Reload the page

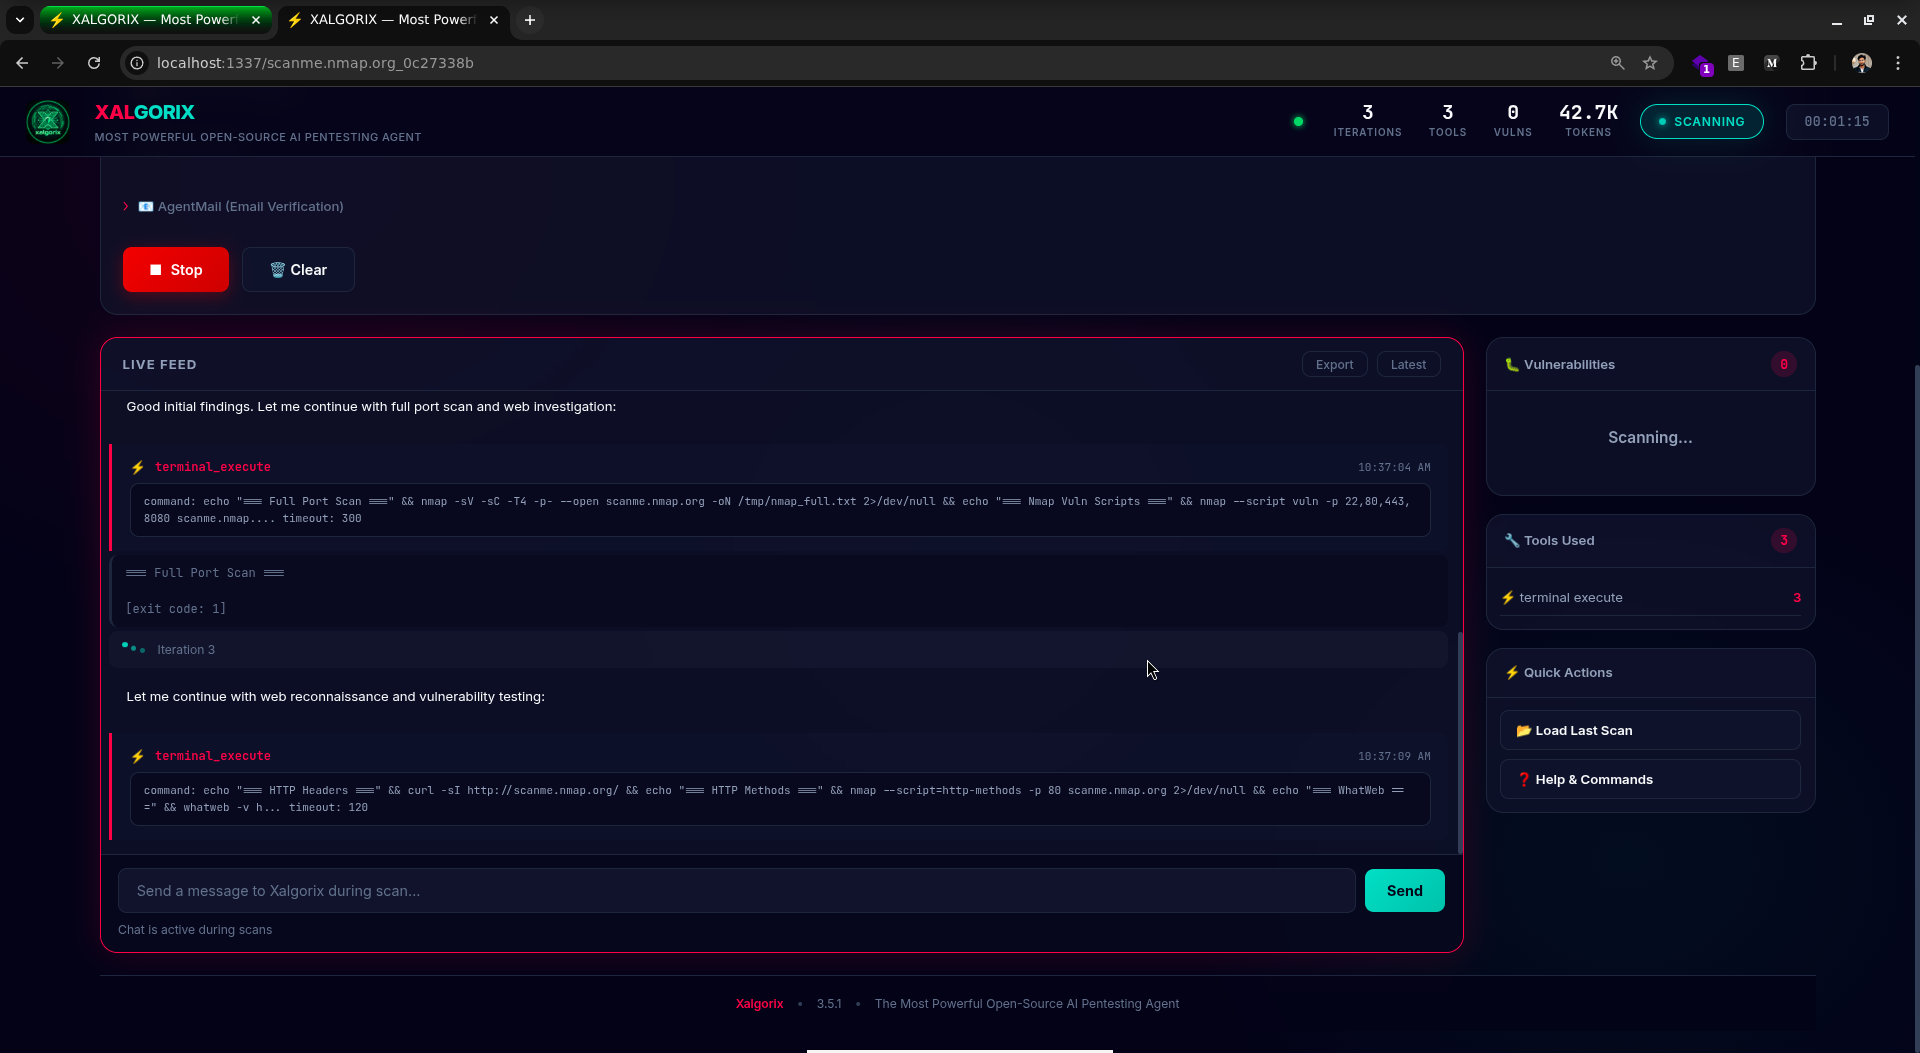(94, 63)
